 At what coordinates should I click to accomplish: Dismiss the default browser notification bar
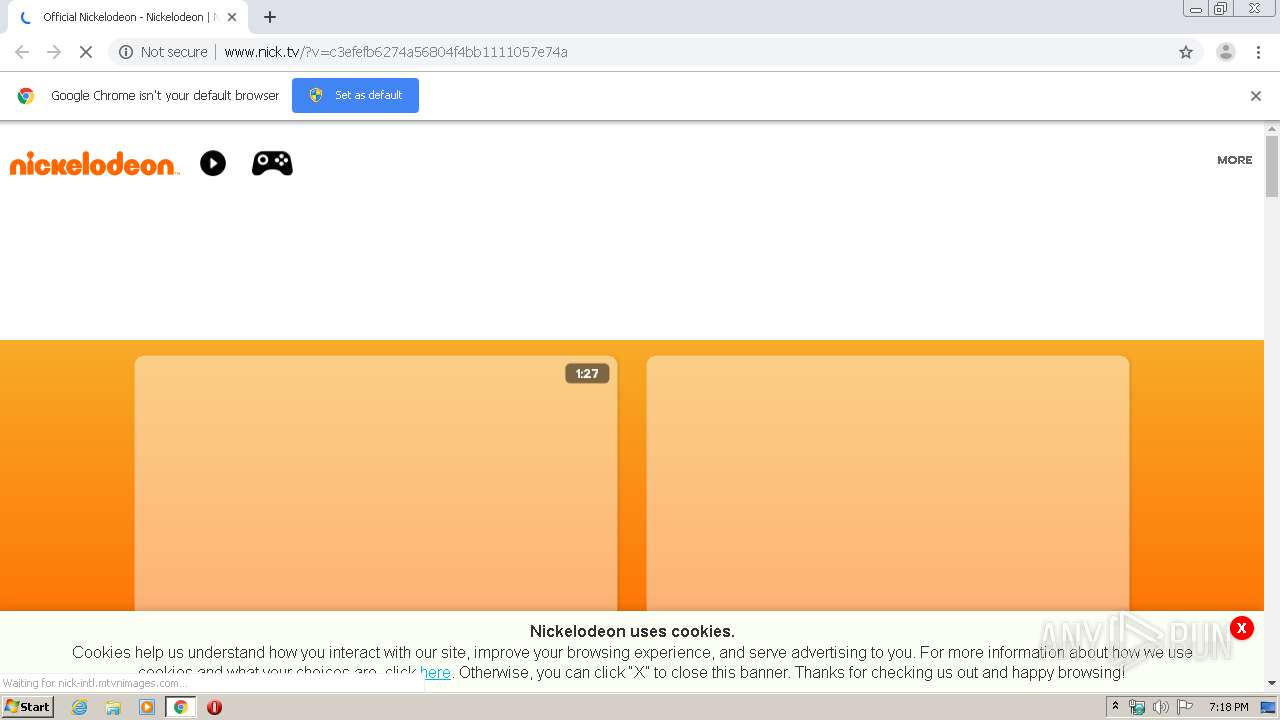(1255, 96)
